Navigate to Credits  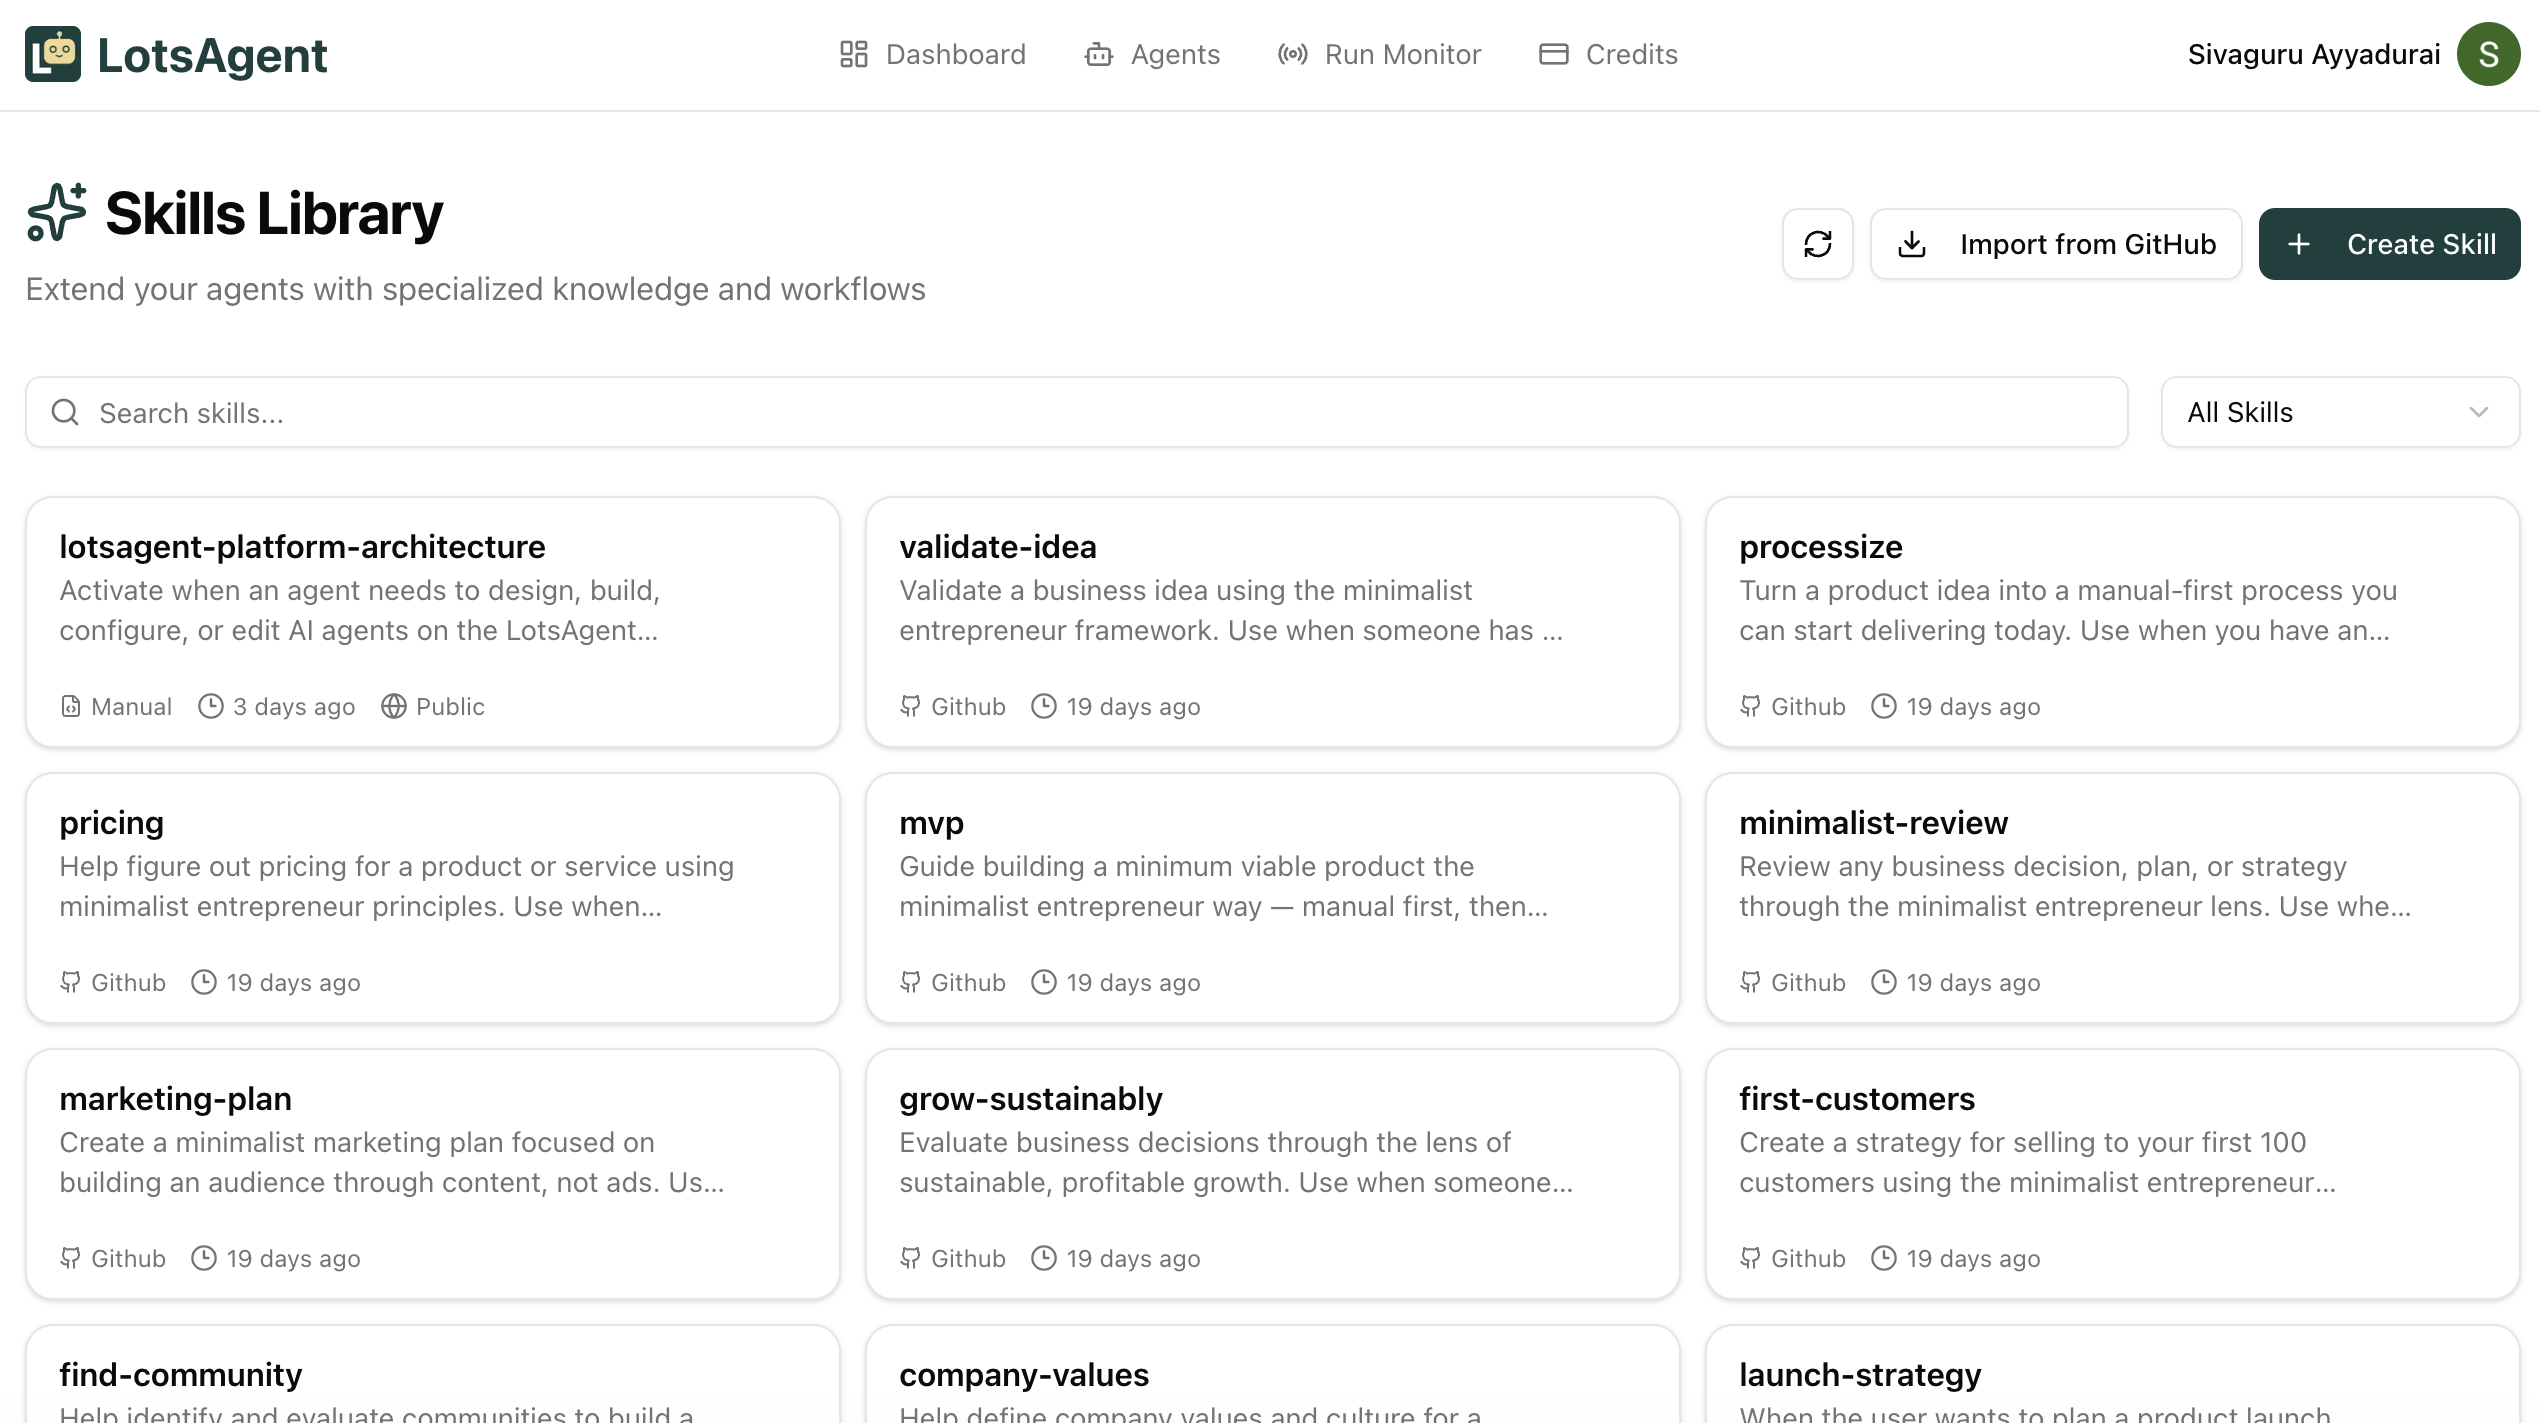(1608, 54)
